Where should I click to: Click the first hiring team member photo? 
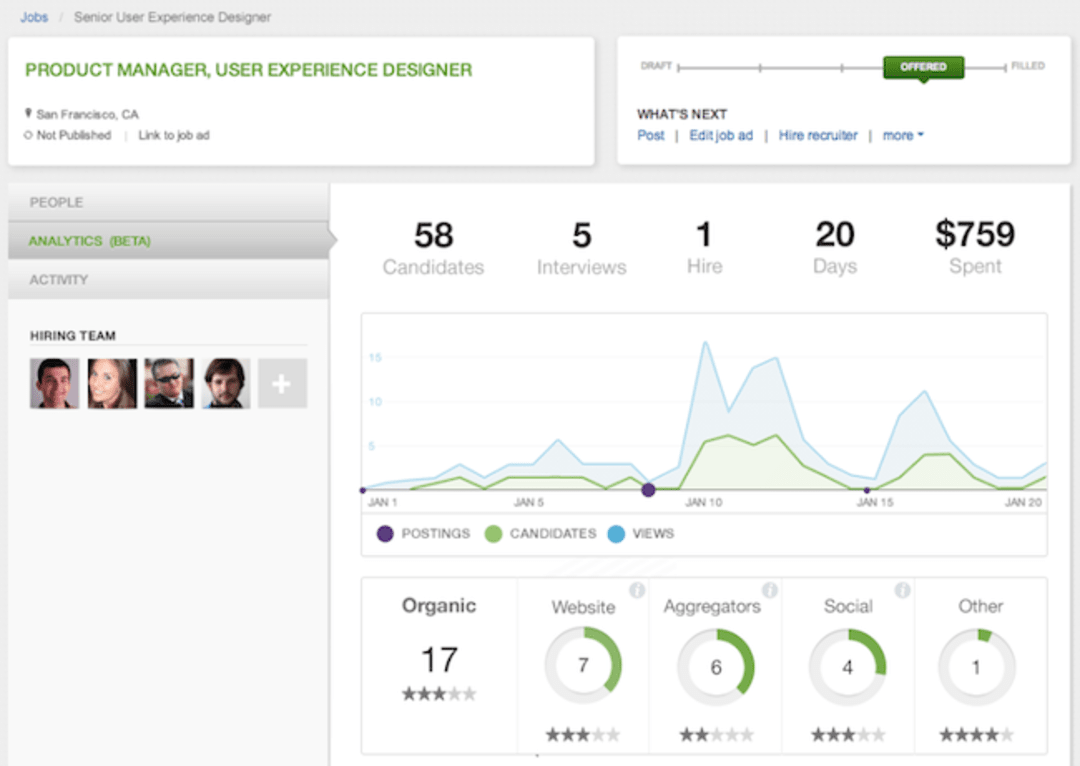(55, 383)
